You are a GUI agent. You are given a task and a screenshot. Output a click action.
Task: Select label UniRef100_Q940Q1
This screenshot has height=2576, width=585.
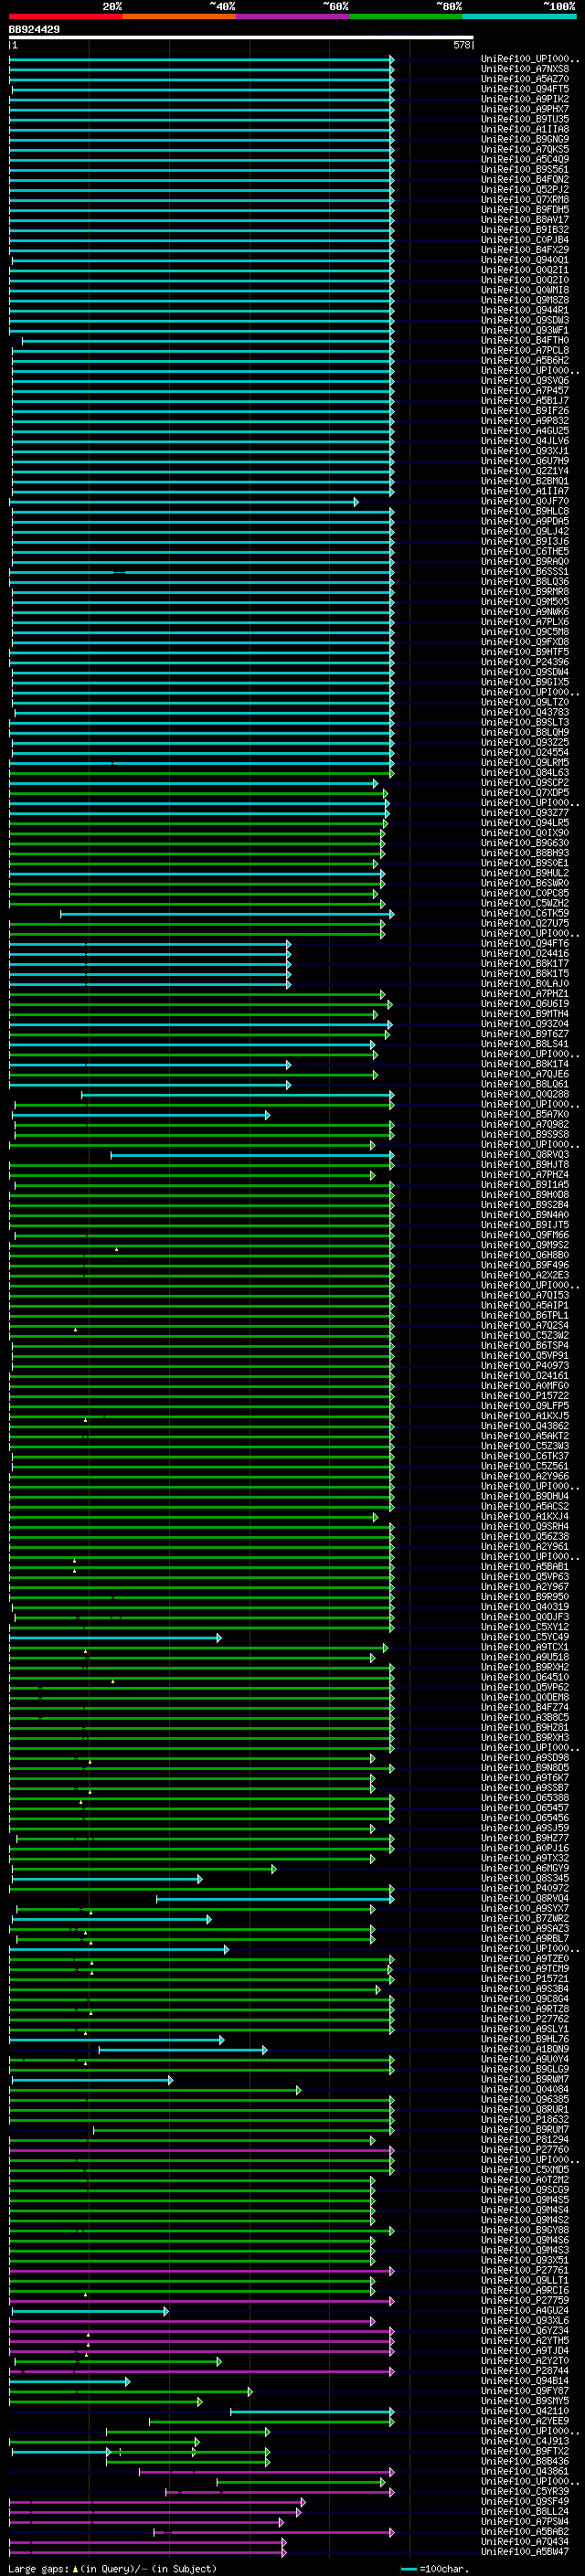[525, 260]
